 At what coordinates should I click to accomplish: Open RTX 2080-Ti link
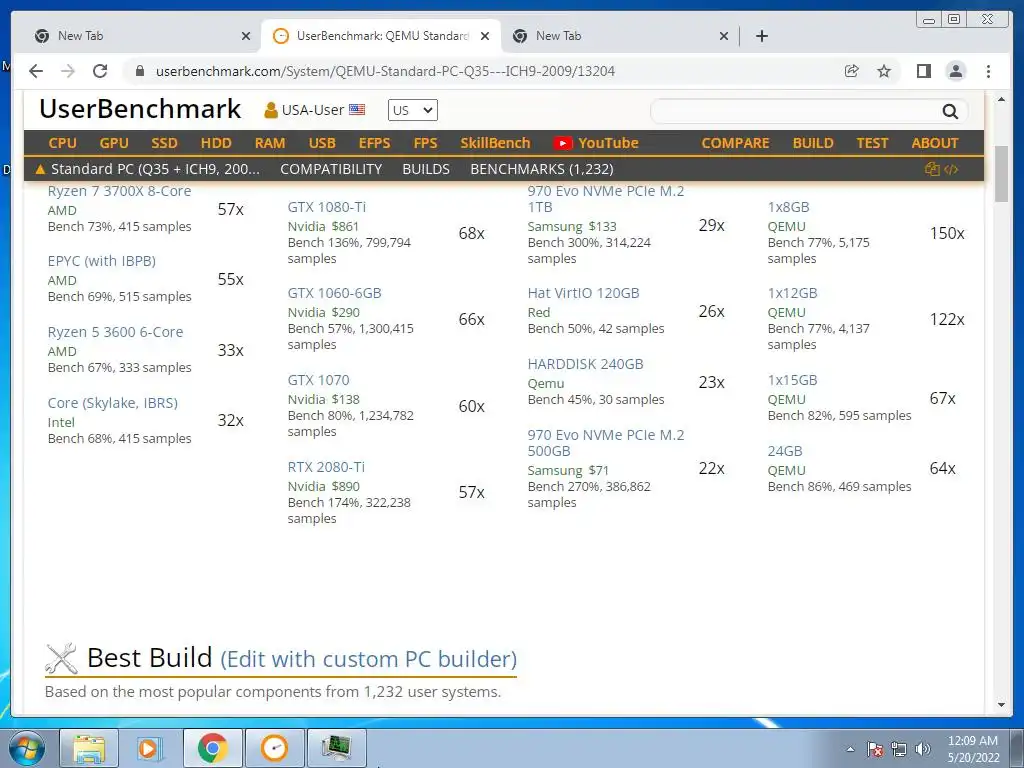pyautogui.click(x=326, y=467)
